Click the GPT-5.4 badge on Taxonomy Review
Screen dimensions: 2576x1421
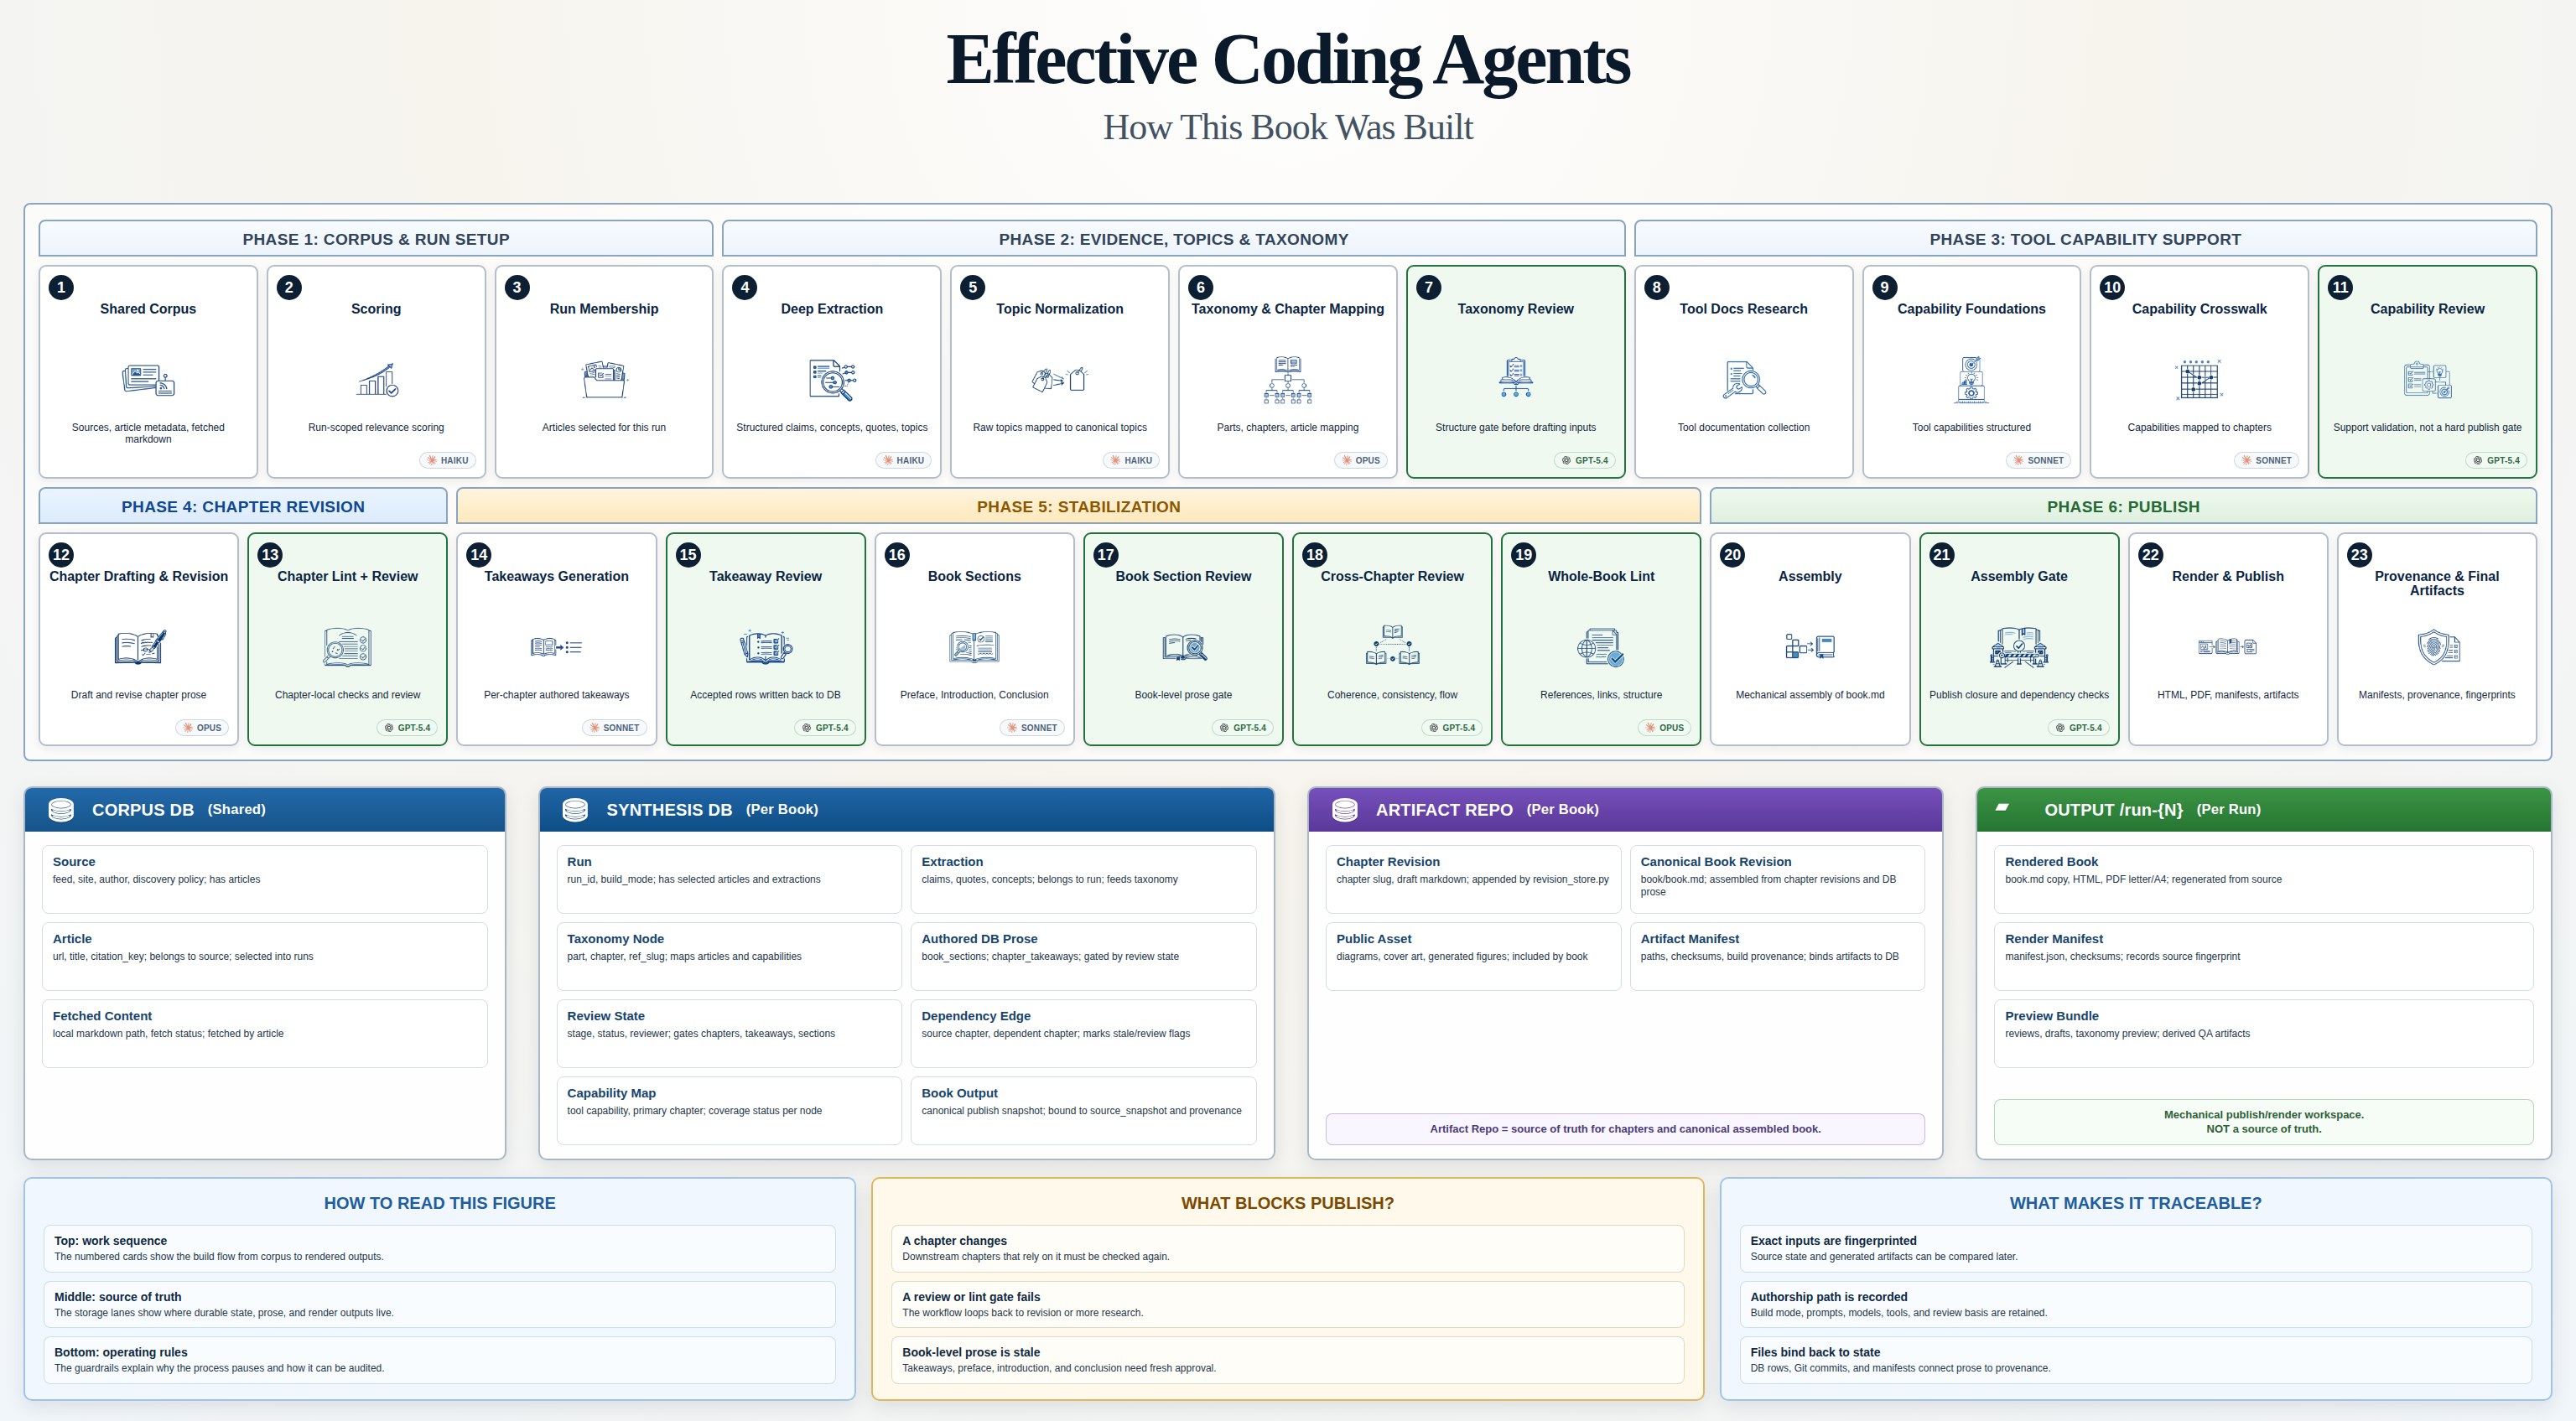(x=1585, y=460)
